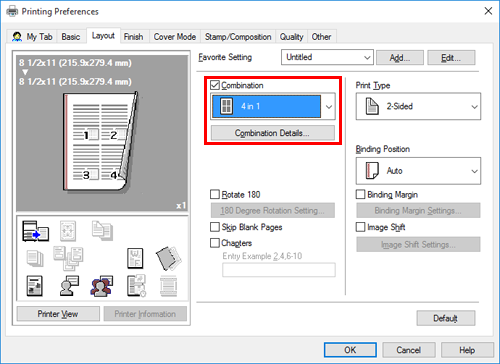500x364 pixels.
Task: Click the group users account track icon
Action: [x=102, y=286]
